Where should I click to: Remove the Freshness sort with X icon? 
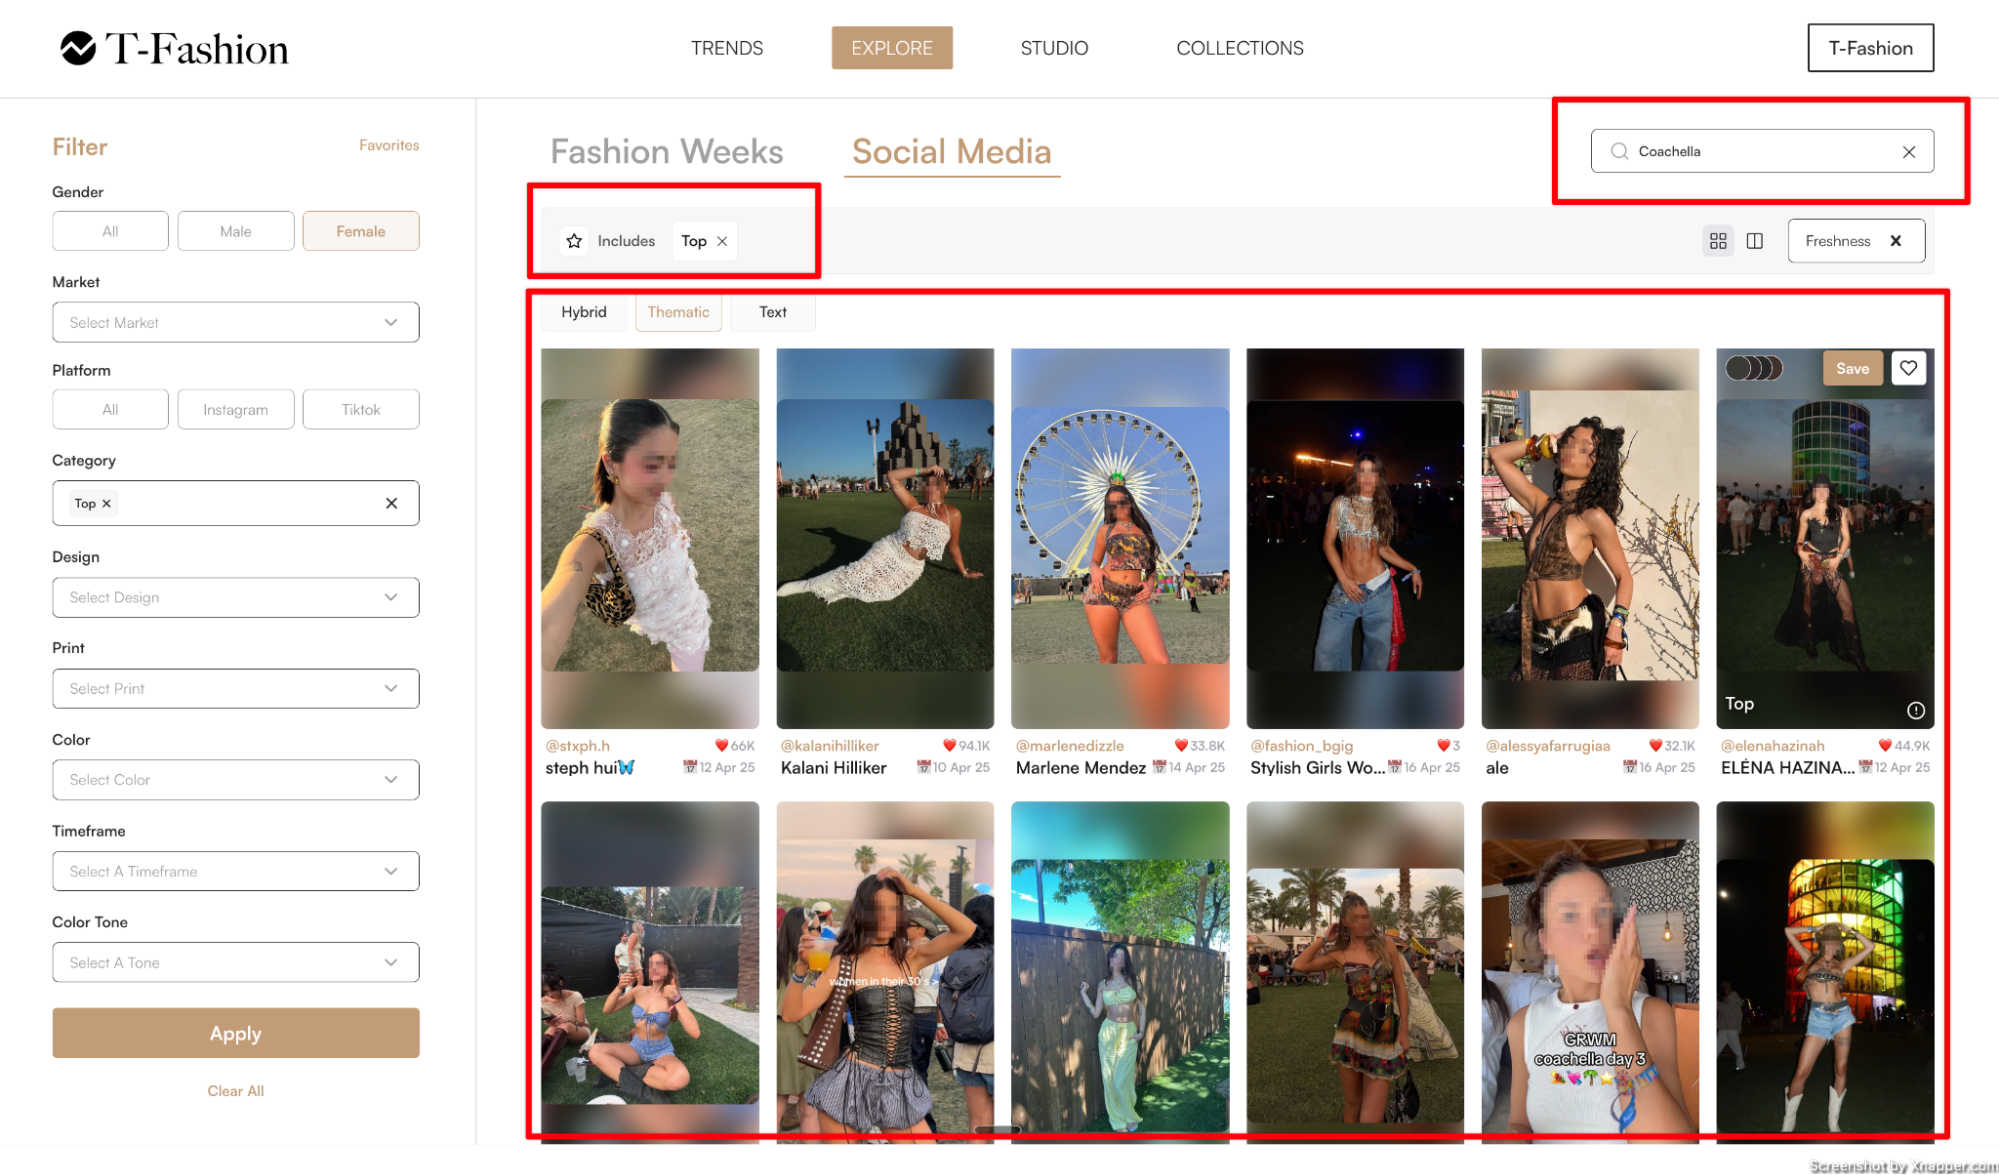point(1895,241)
